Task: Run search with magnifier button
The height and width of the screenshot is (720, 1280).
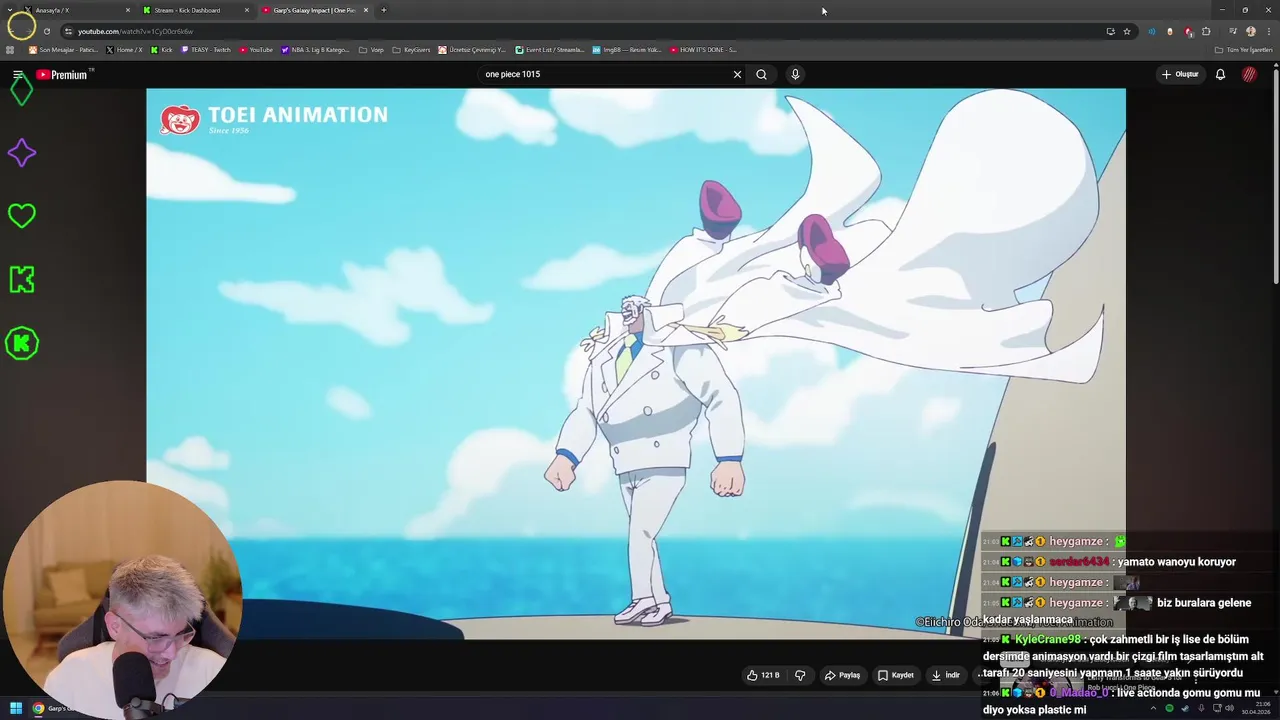Action: [761, 74]
